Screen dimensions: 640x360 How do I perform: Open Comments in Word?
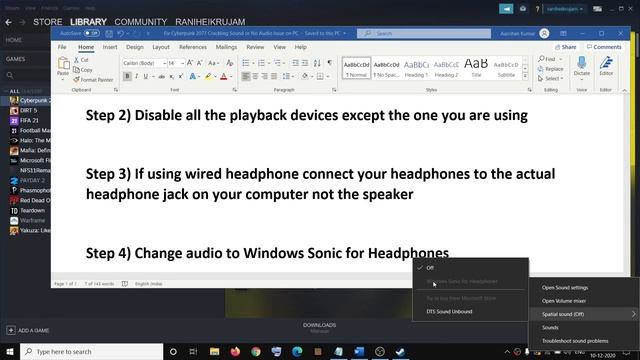coord(604,47)
